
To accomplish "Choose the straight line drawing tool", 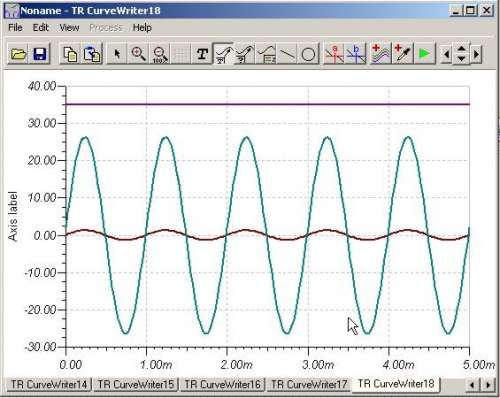I will 287,54.
